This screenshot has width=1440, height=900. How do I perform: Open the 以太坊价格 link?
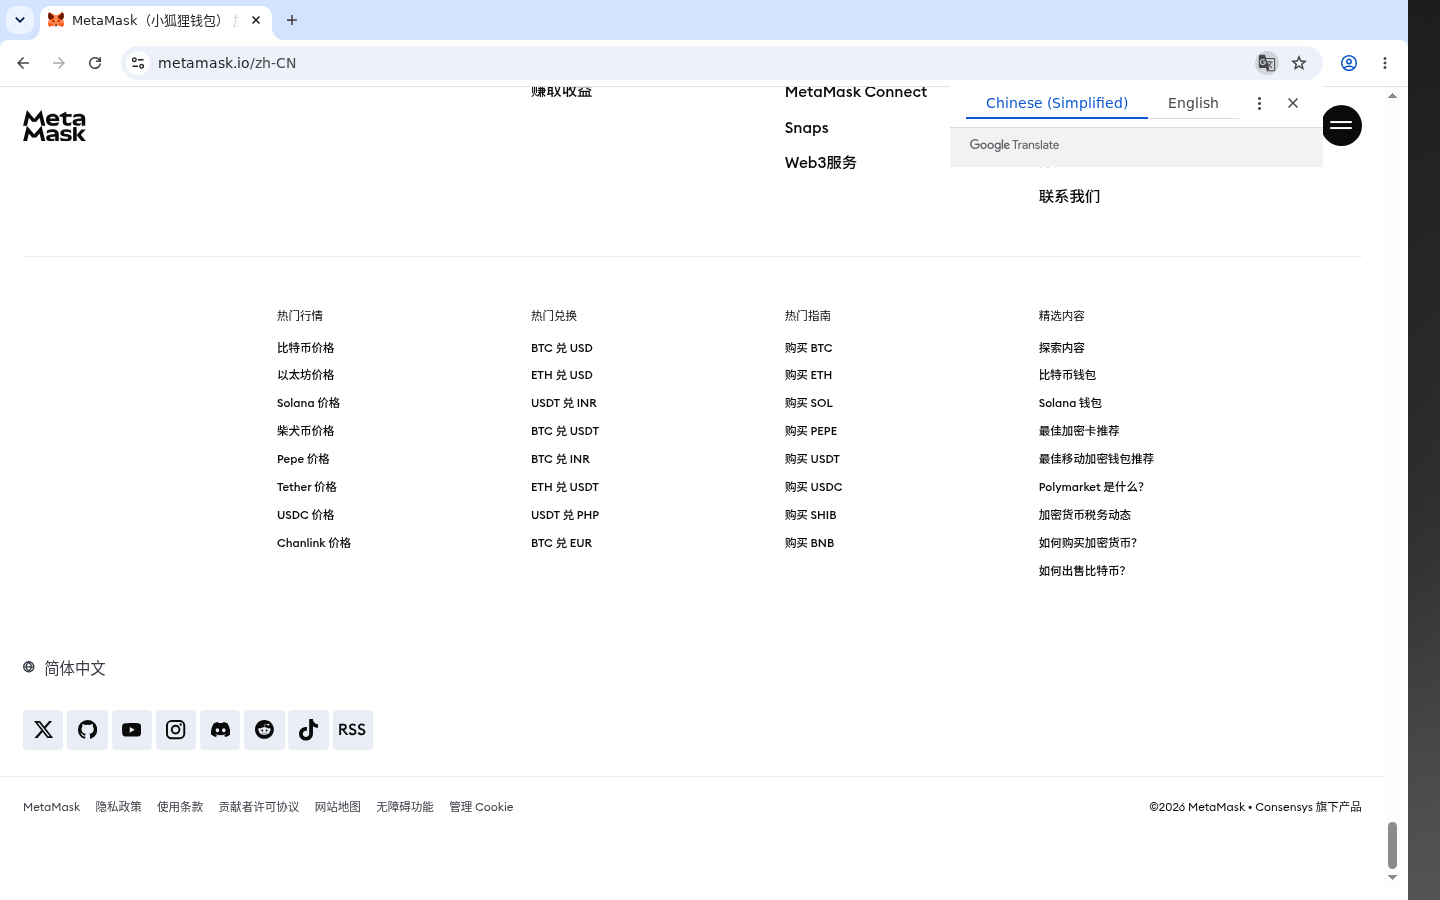pos(306,375)
